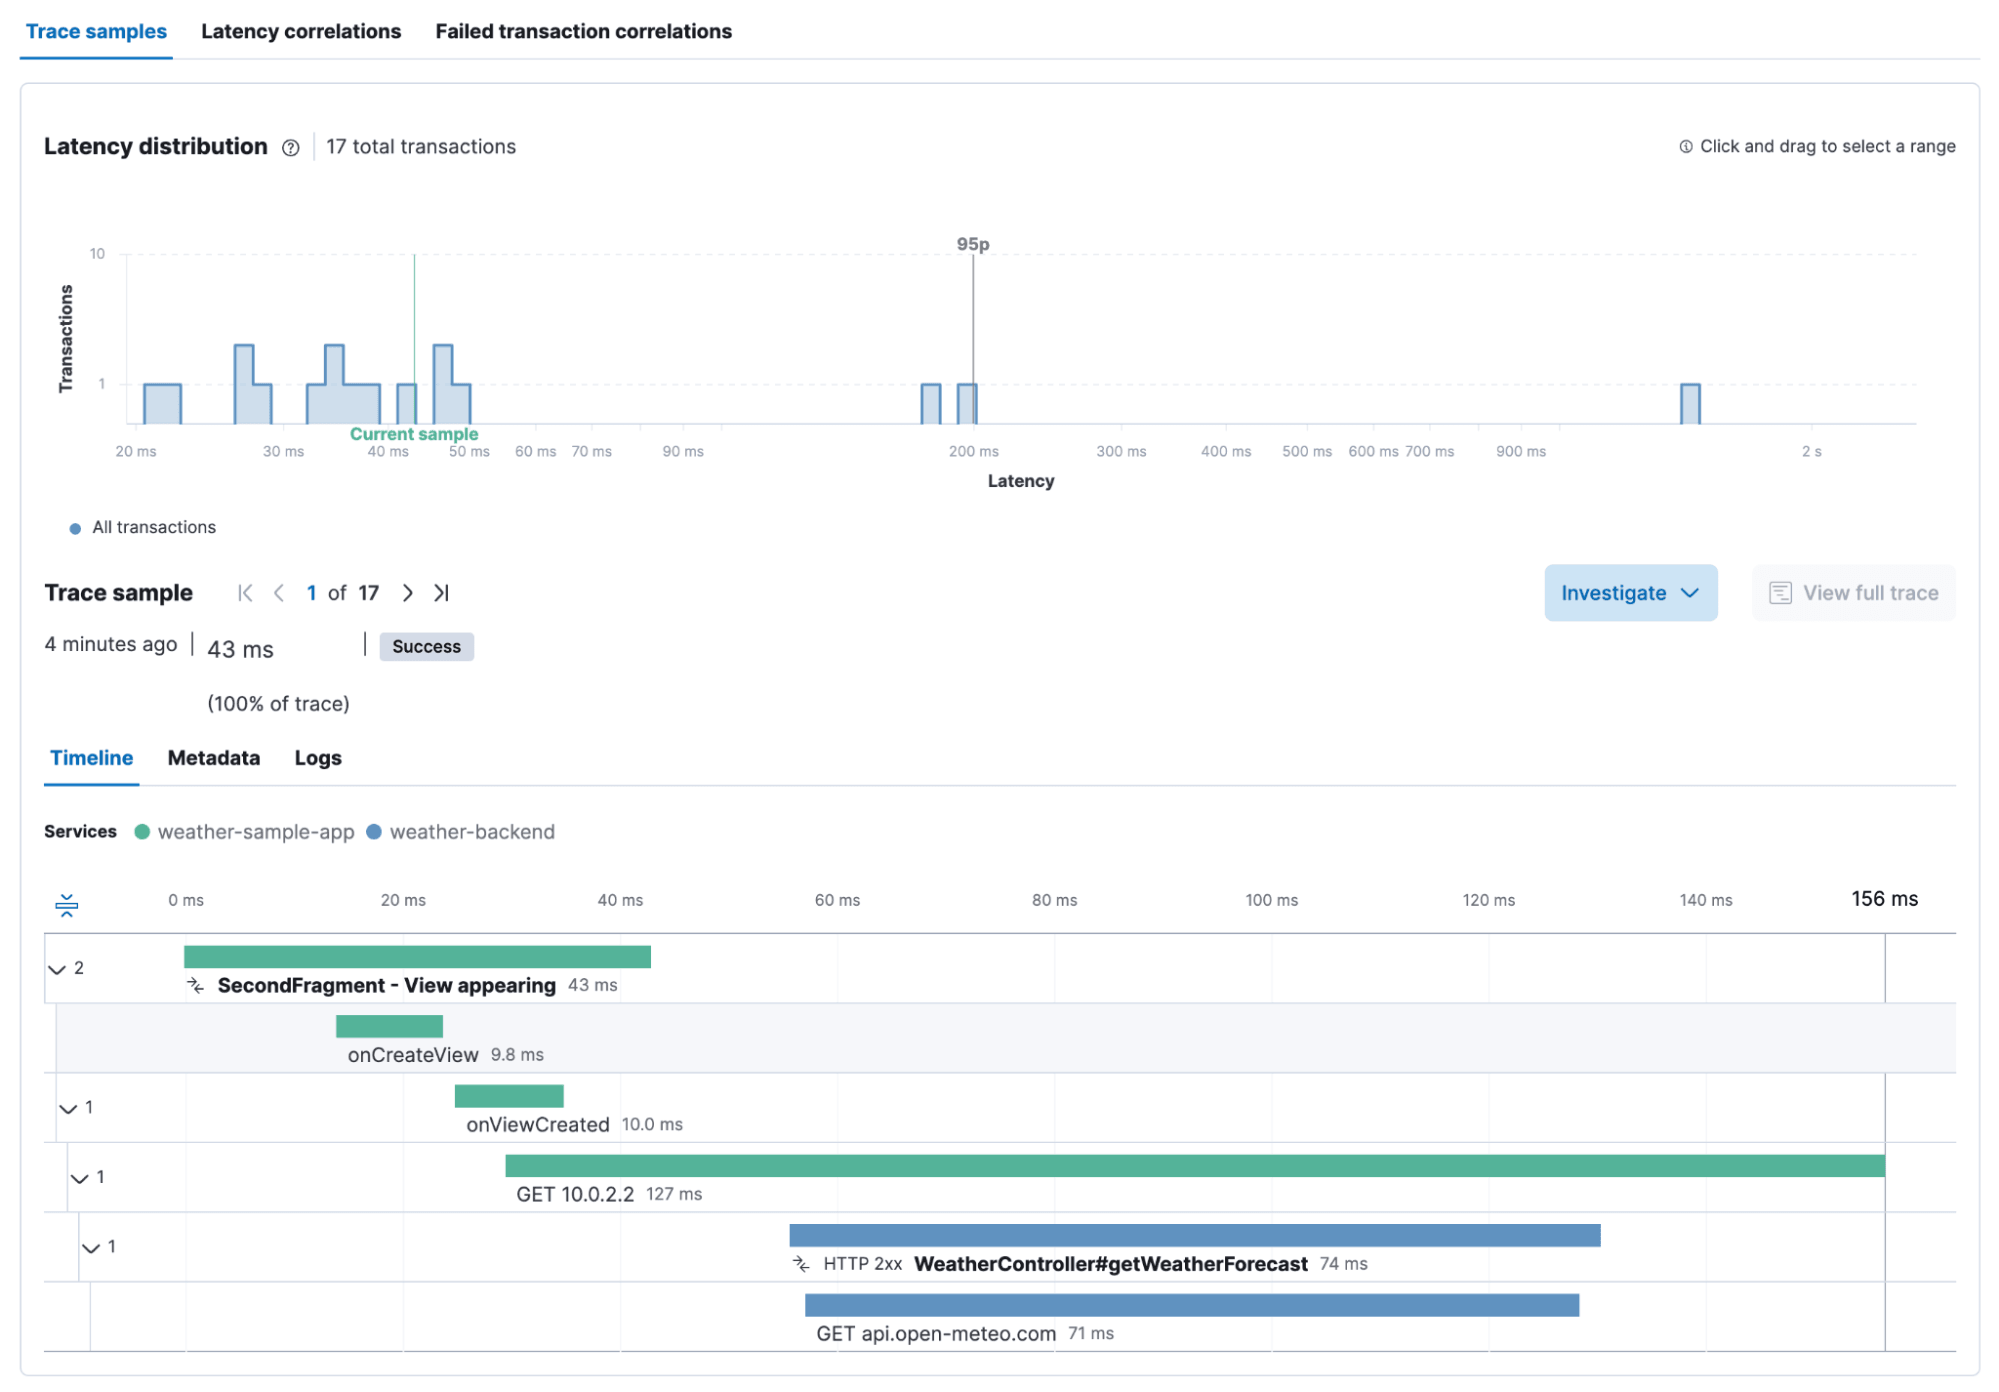Toggle weather-sample-app service legend dot

(142, 832)
